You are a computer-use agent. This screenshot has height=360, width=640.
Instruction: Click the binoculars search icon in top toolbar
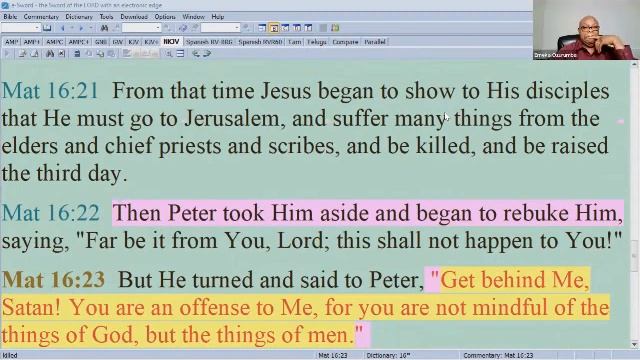104,28
